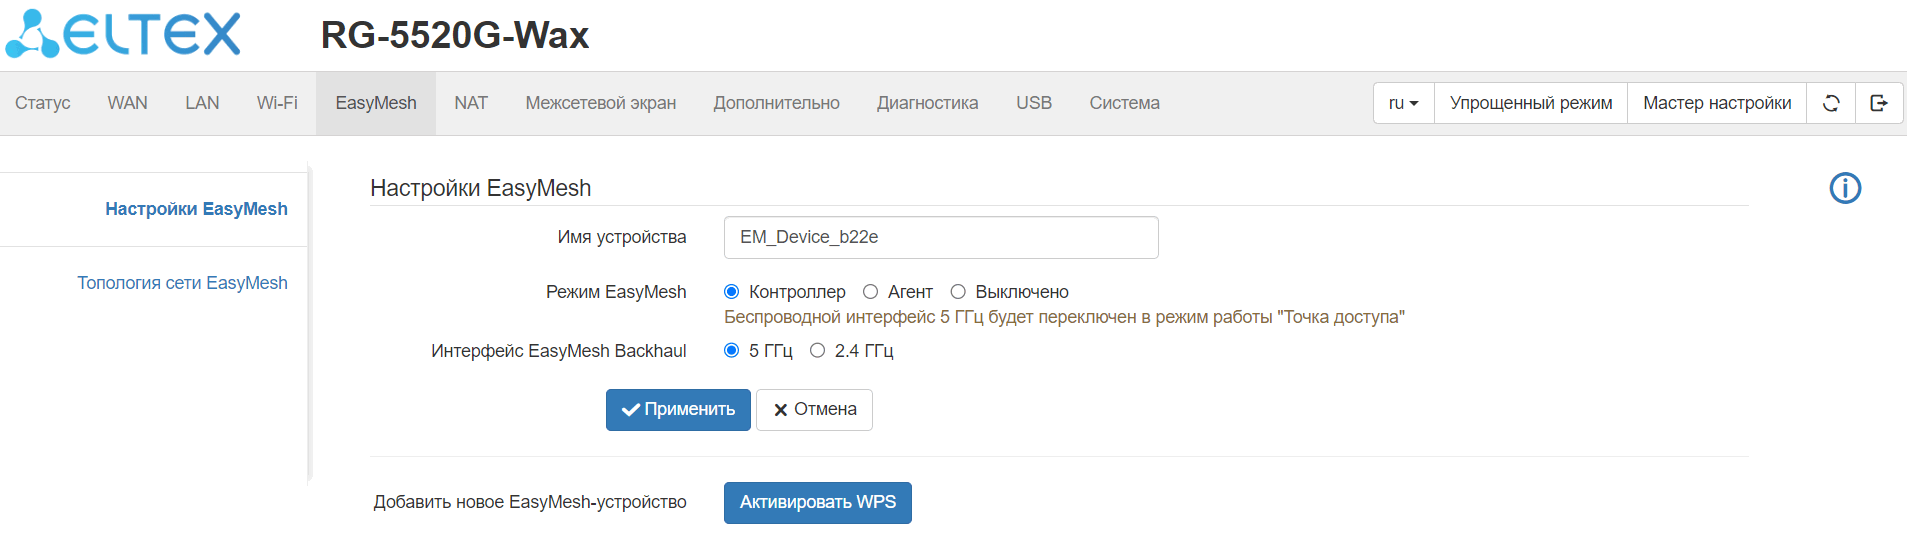Open the ru language dropdown
Screen dimensions: 1907x538
coord(1404,103)
